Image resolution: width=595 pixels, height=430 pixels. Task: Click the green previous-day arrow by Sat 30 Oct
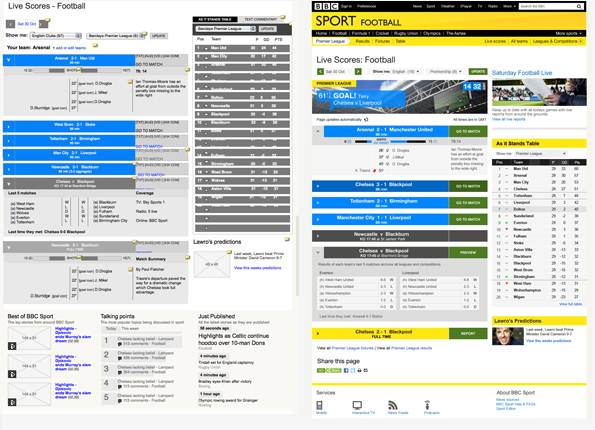pyautogui.click(x=320, y=71)
